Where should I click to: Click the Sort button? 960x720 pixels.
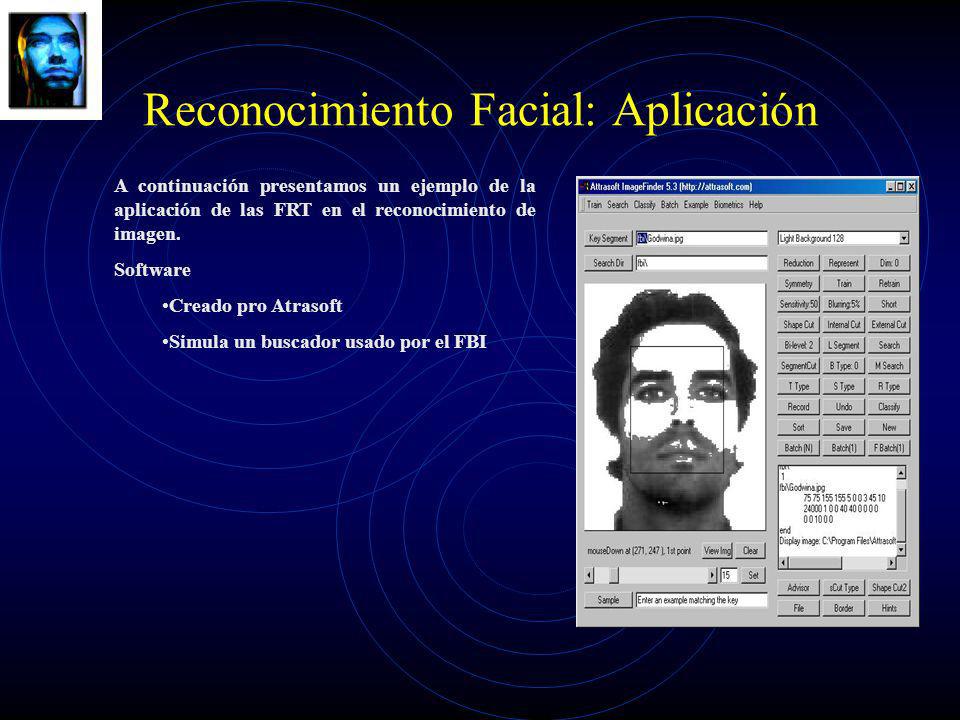(798, 427)
